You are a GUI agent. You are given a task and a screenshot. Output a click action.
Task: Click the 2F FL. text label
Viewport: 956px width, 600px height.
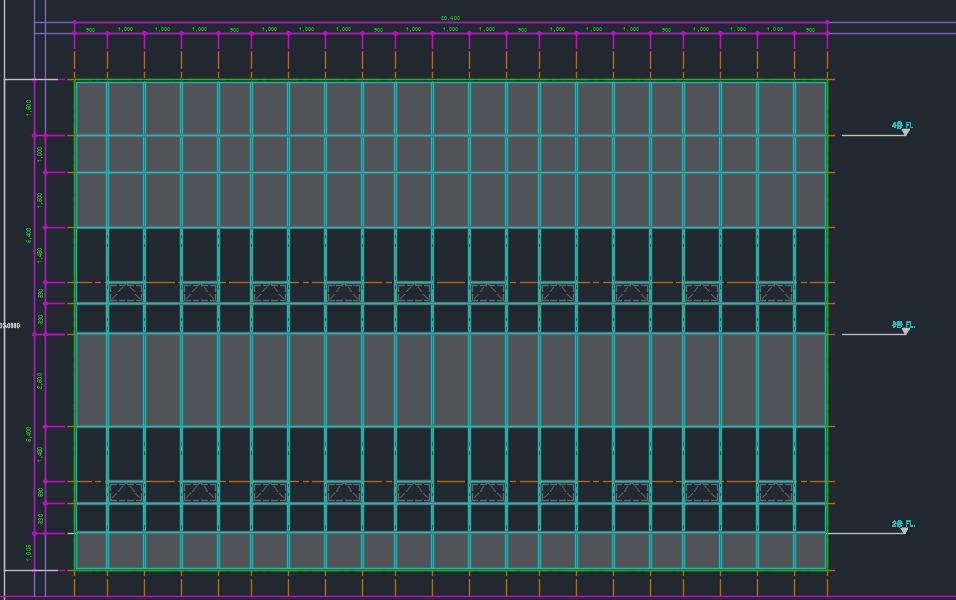pos(902,523)
